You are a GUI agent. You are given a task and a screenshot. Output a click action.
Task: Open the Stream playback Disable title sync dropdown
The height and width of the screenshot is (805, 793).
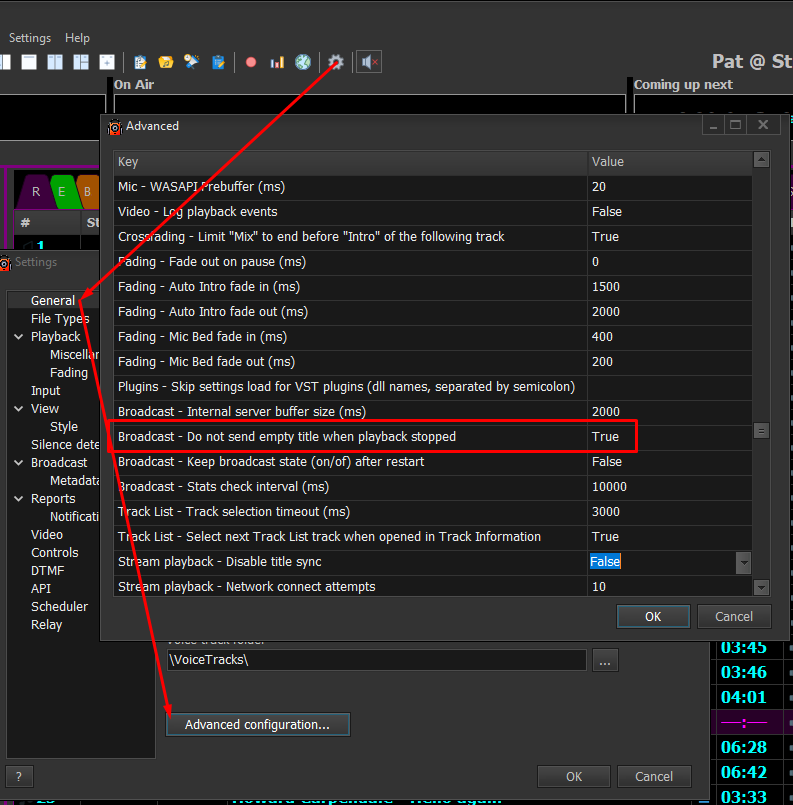pyautogui.click(x=743, y=562)
